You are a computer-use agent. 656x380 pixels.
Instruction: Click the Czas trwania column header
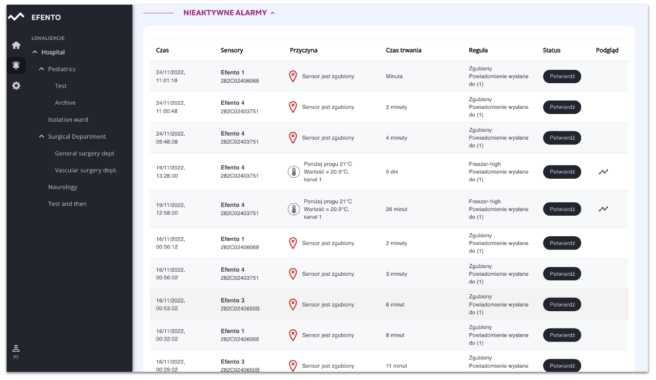coord(403,50)
